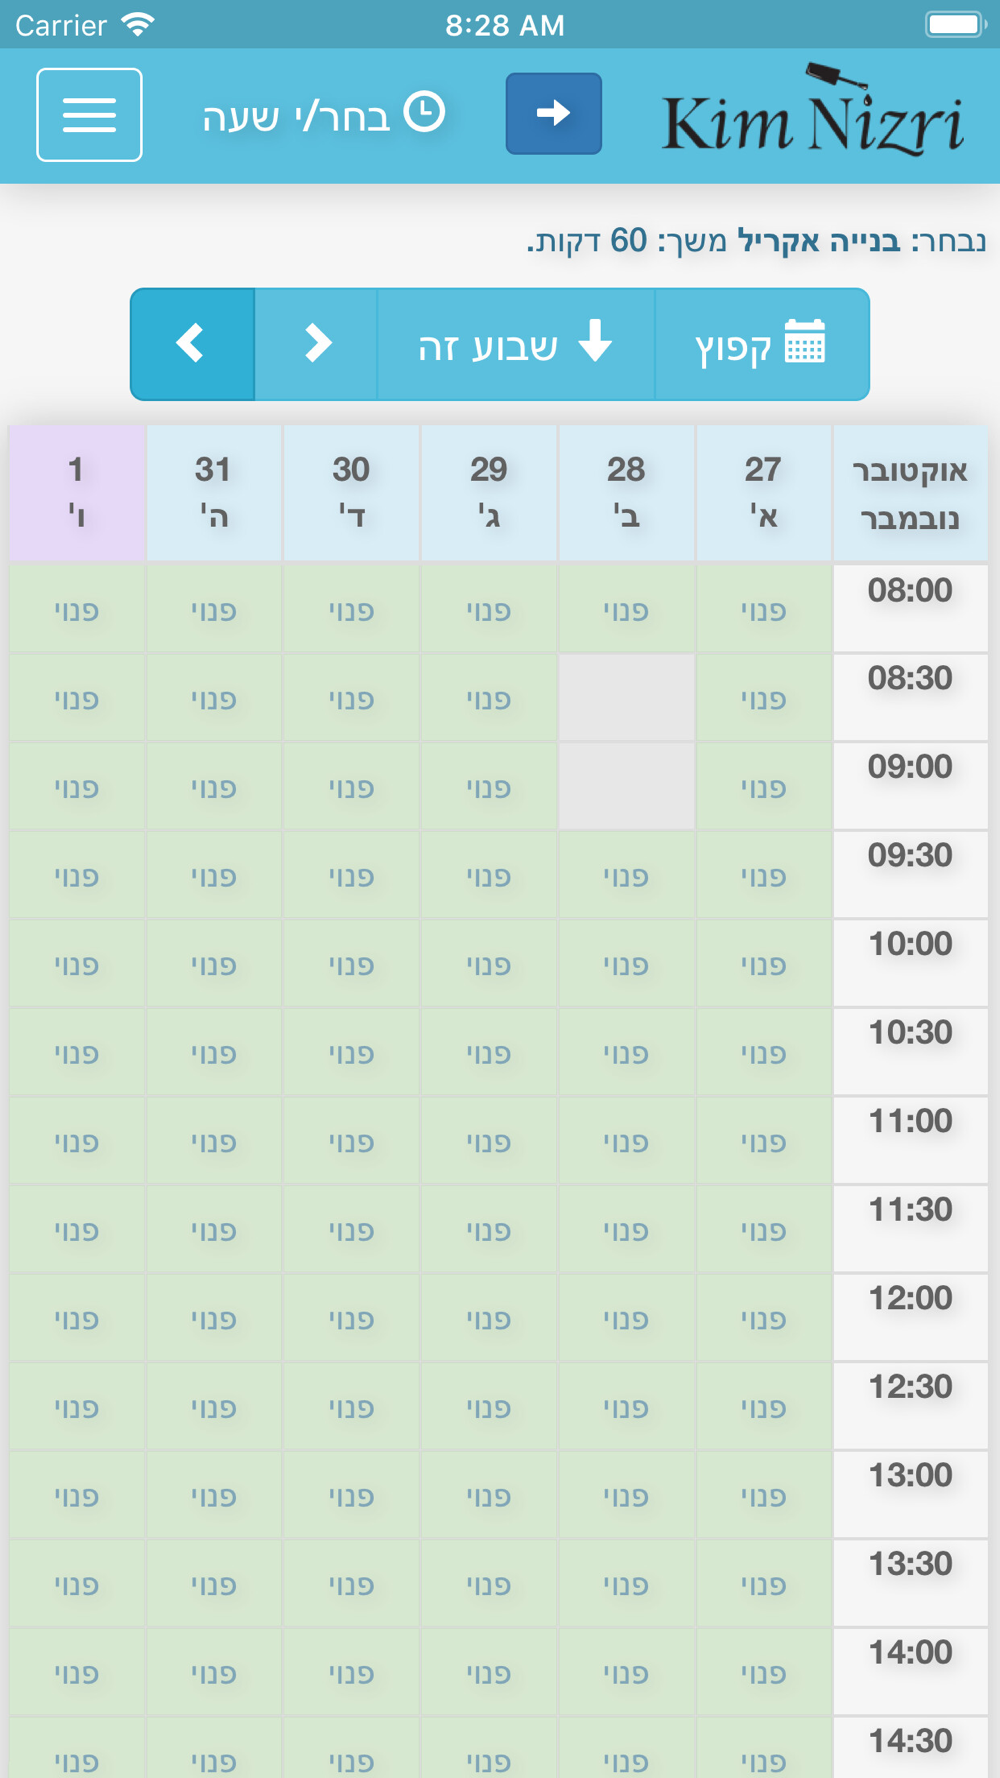This screenshot has height=1778, width=1000.
Task: Tap the unavailable gray 08:30 cell on day 28
Action: (626, 698)
